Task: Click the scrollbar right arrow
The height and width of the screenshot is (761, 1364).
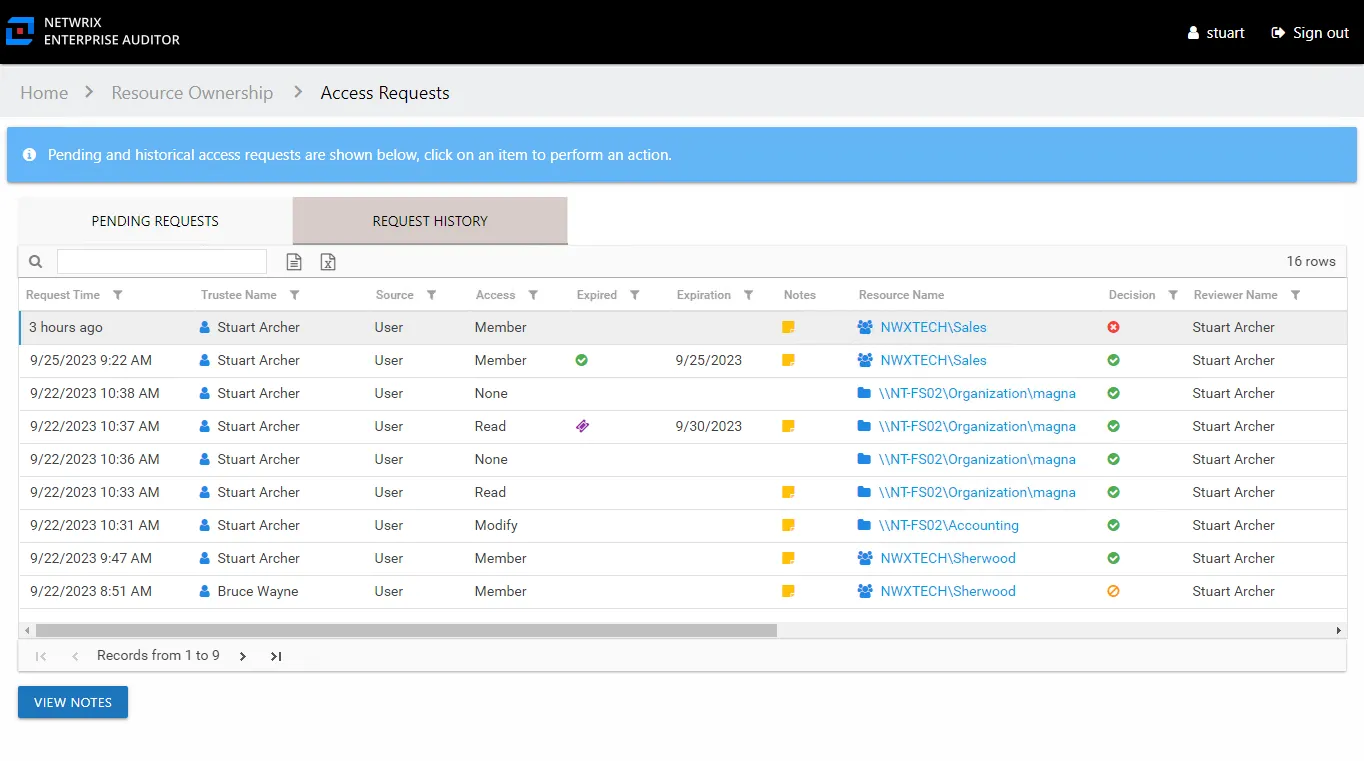Action: [x=1339, y=631]
